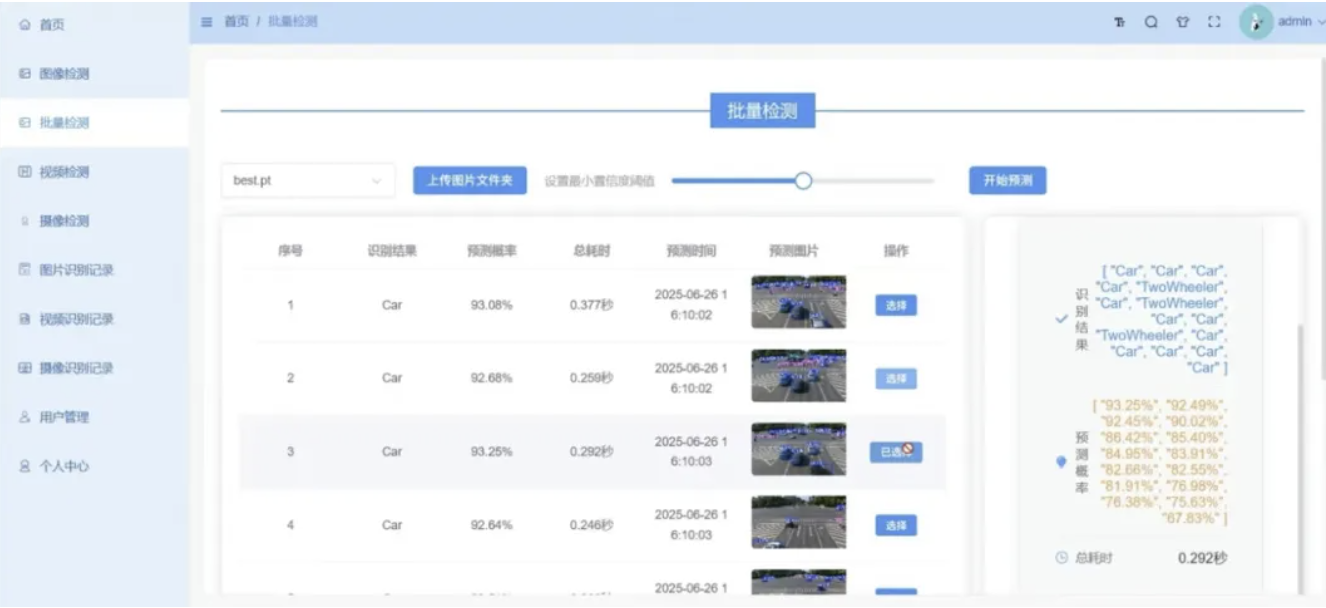
Task: Click the 92.64% probability cell
Action: point(492,525)
